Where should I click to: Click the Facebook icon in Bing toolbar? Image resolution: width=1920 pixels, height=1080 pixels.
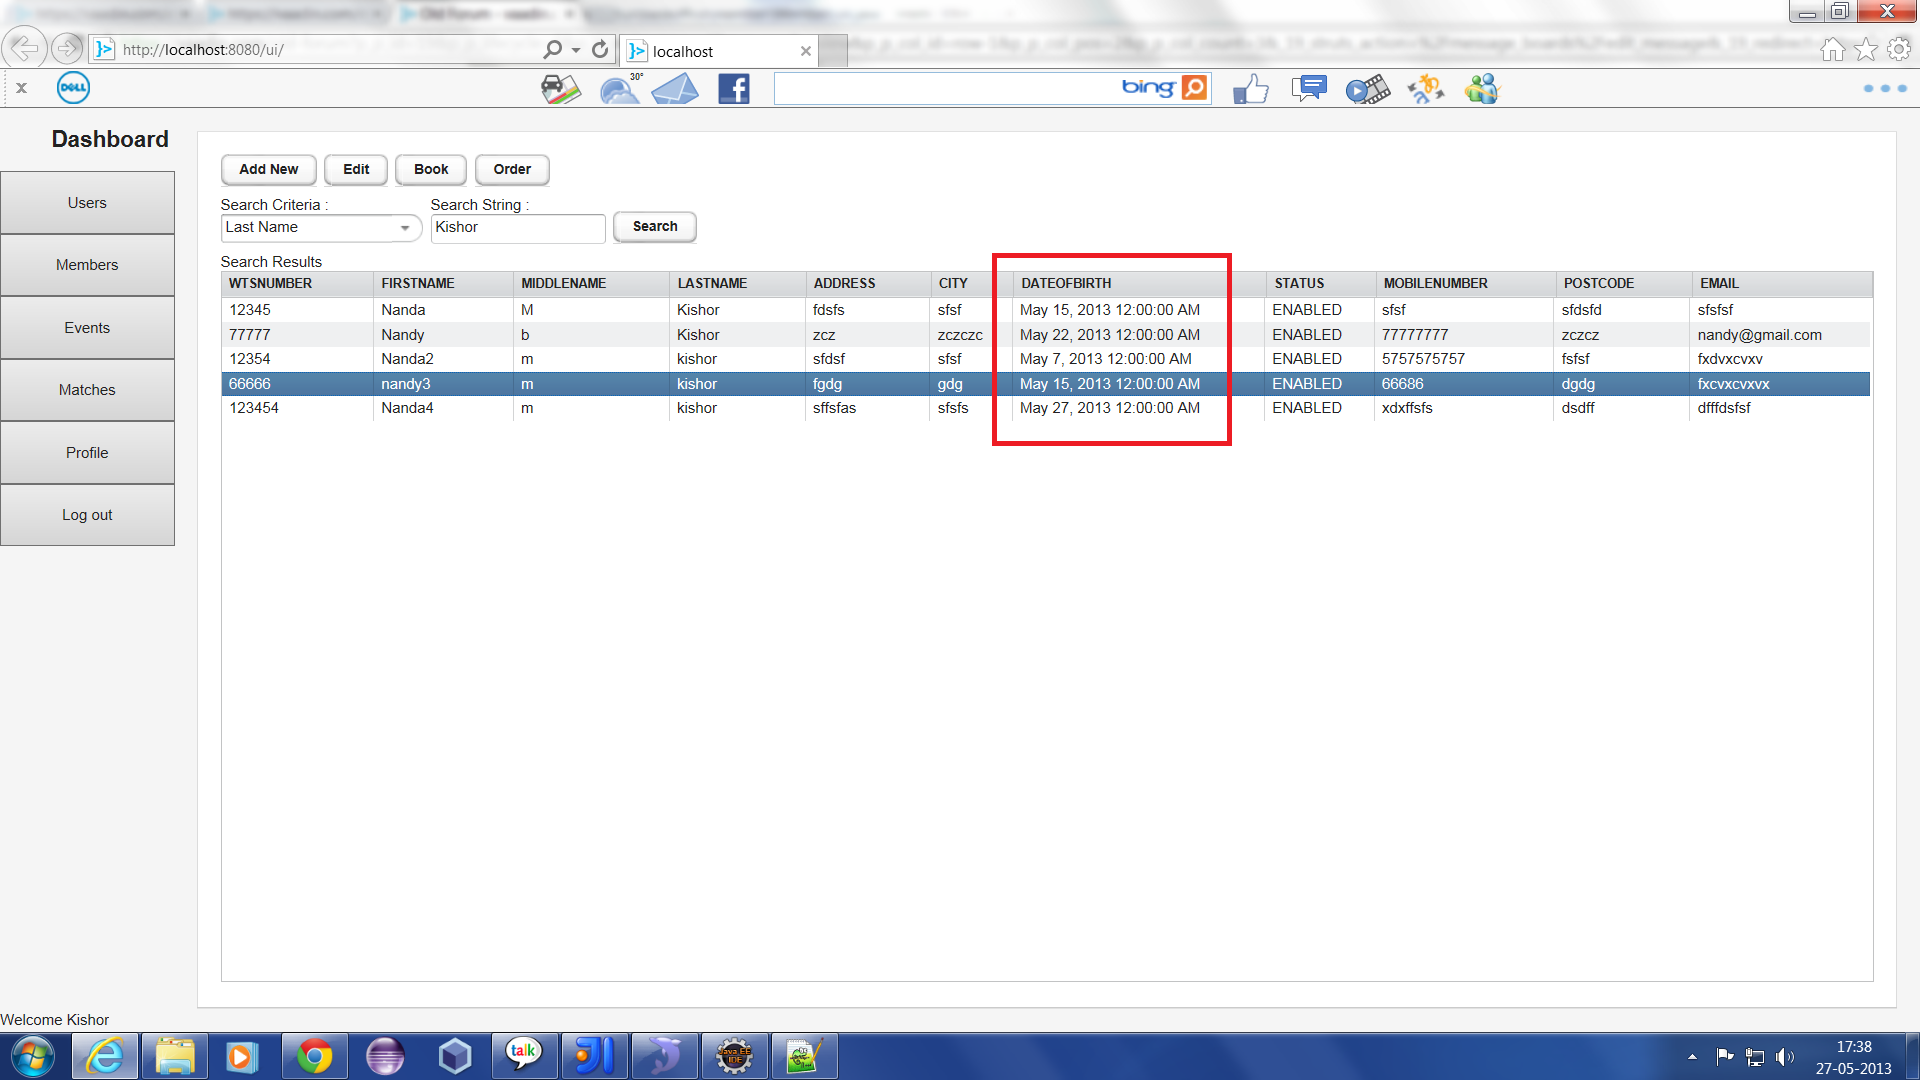coord(734,89)
